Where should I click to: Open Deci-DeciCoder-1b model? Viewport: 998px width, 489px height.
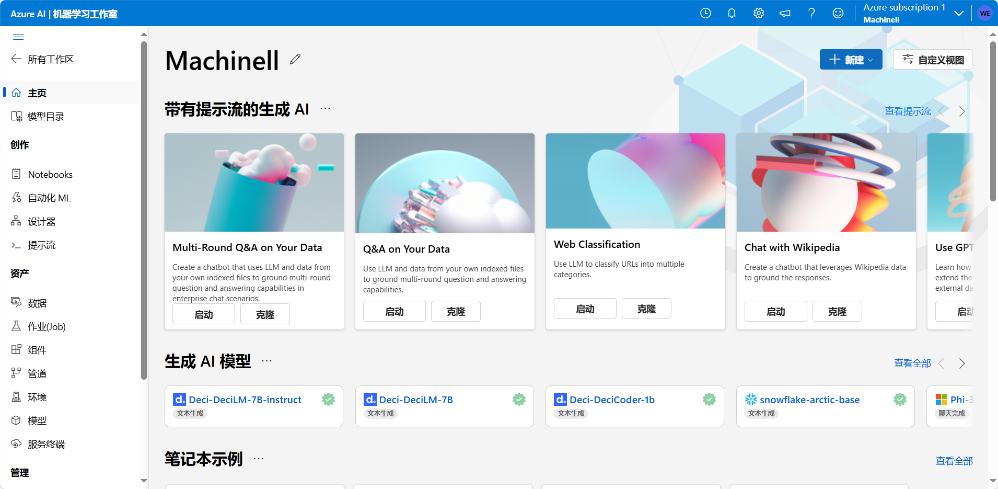point(612,400)
